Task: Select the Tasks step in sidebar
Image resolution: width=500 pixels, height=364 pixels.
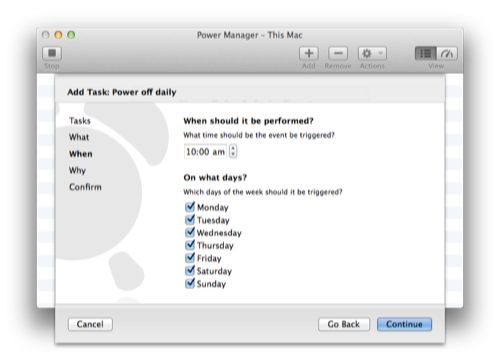Action: [80, 121]
